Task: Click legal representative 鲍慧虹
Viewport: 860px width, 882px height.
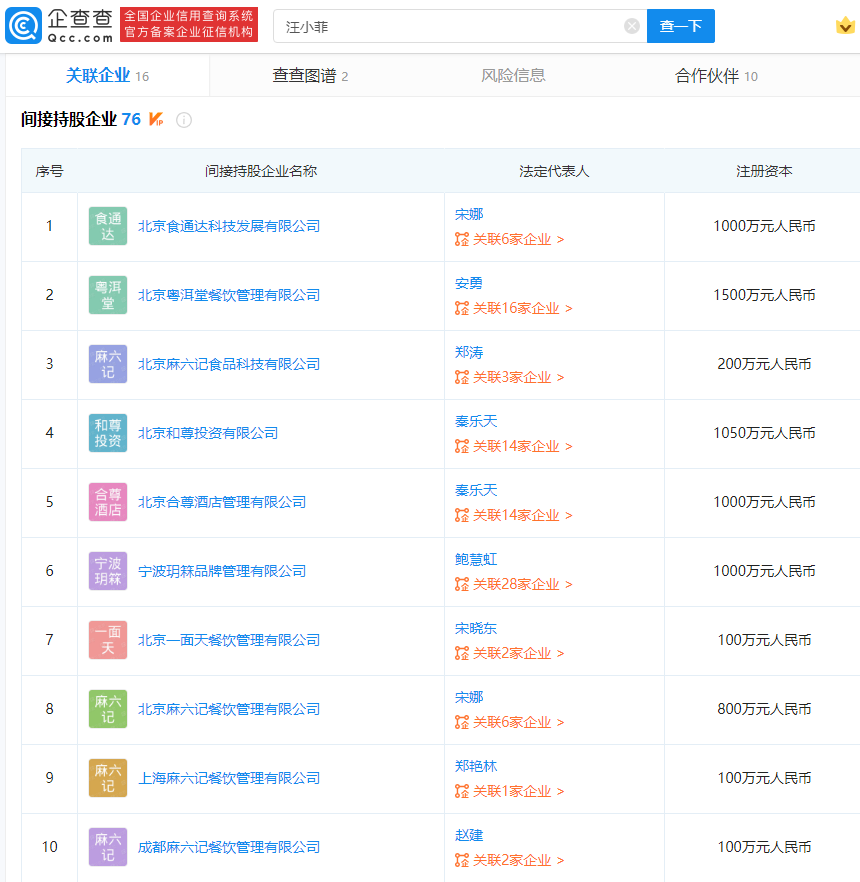Action: click(x=476, y=559)
